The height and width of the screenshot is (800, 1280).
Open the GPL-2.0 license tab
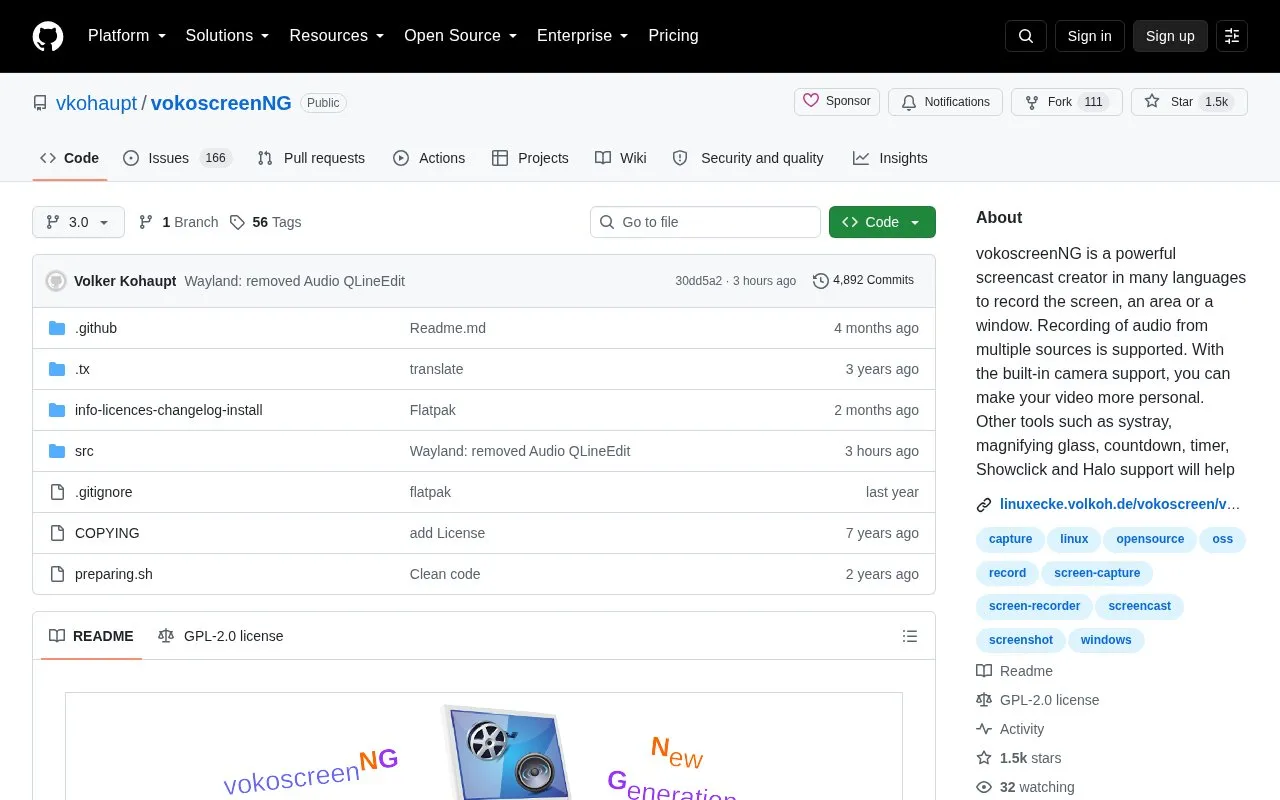[221, 636]
